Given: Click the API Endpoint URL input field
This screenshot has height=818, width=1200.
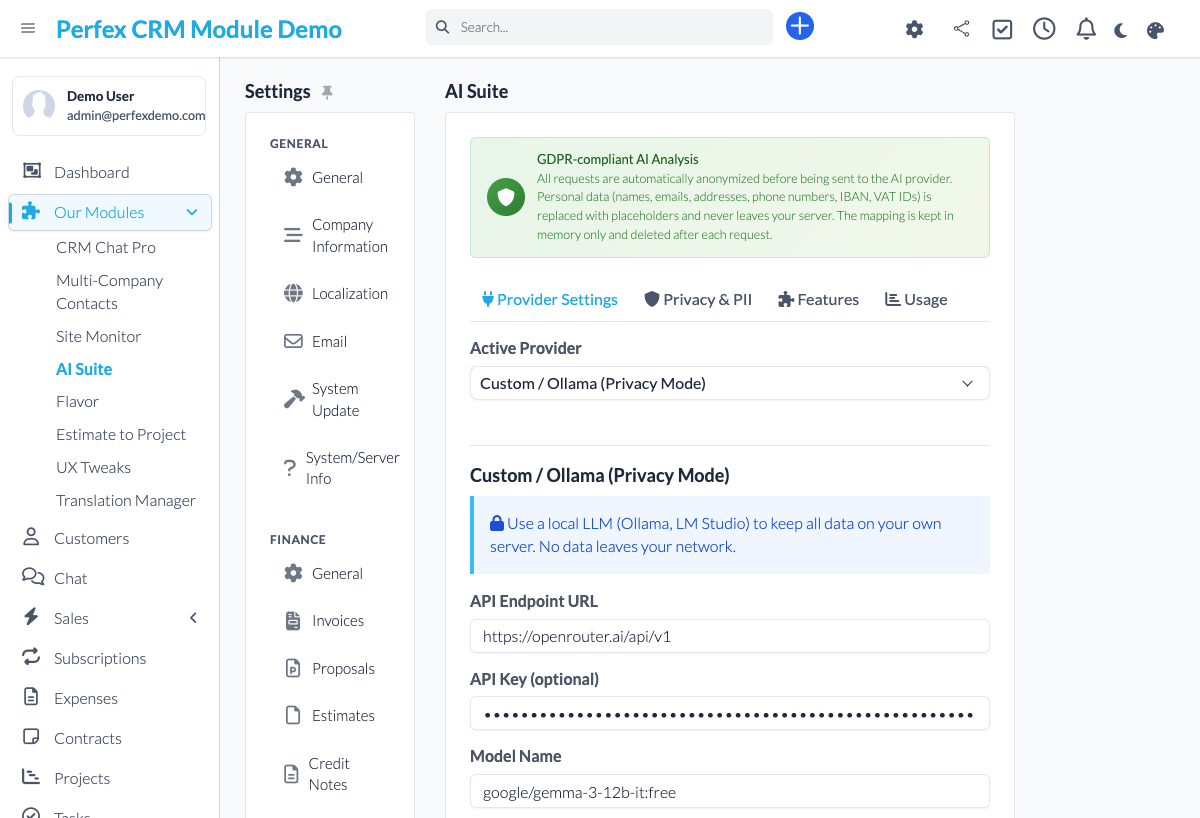Looking at the screenshot, I should click(729, 636).
